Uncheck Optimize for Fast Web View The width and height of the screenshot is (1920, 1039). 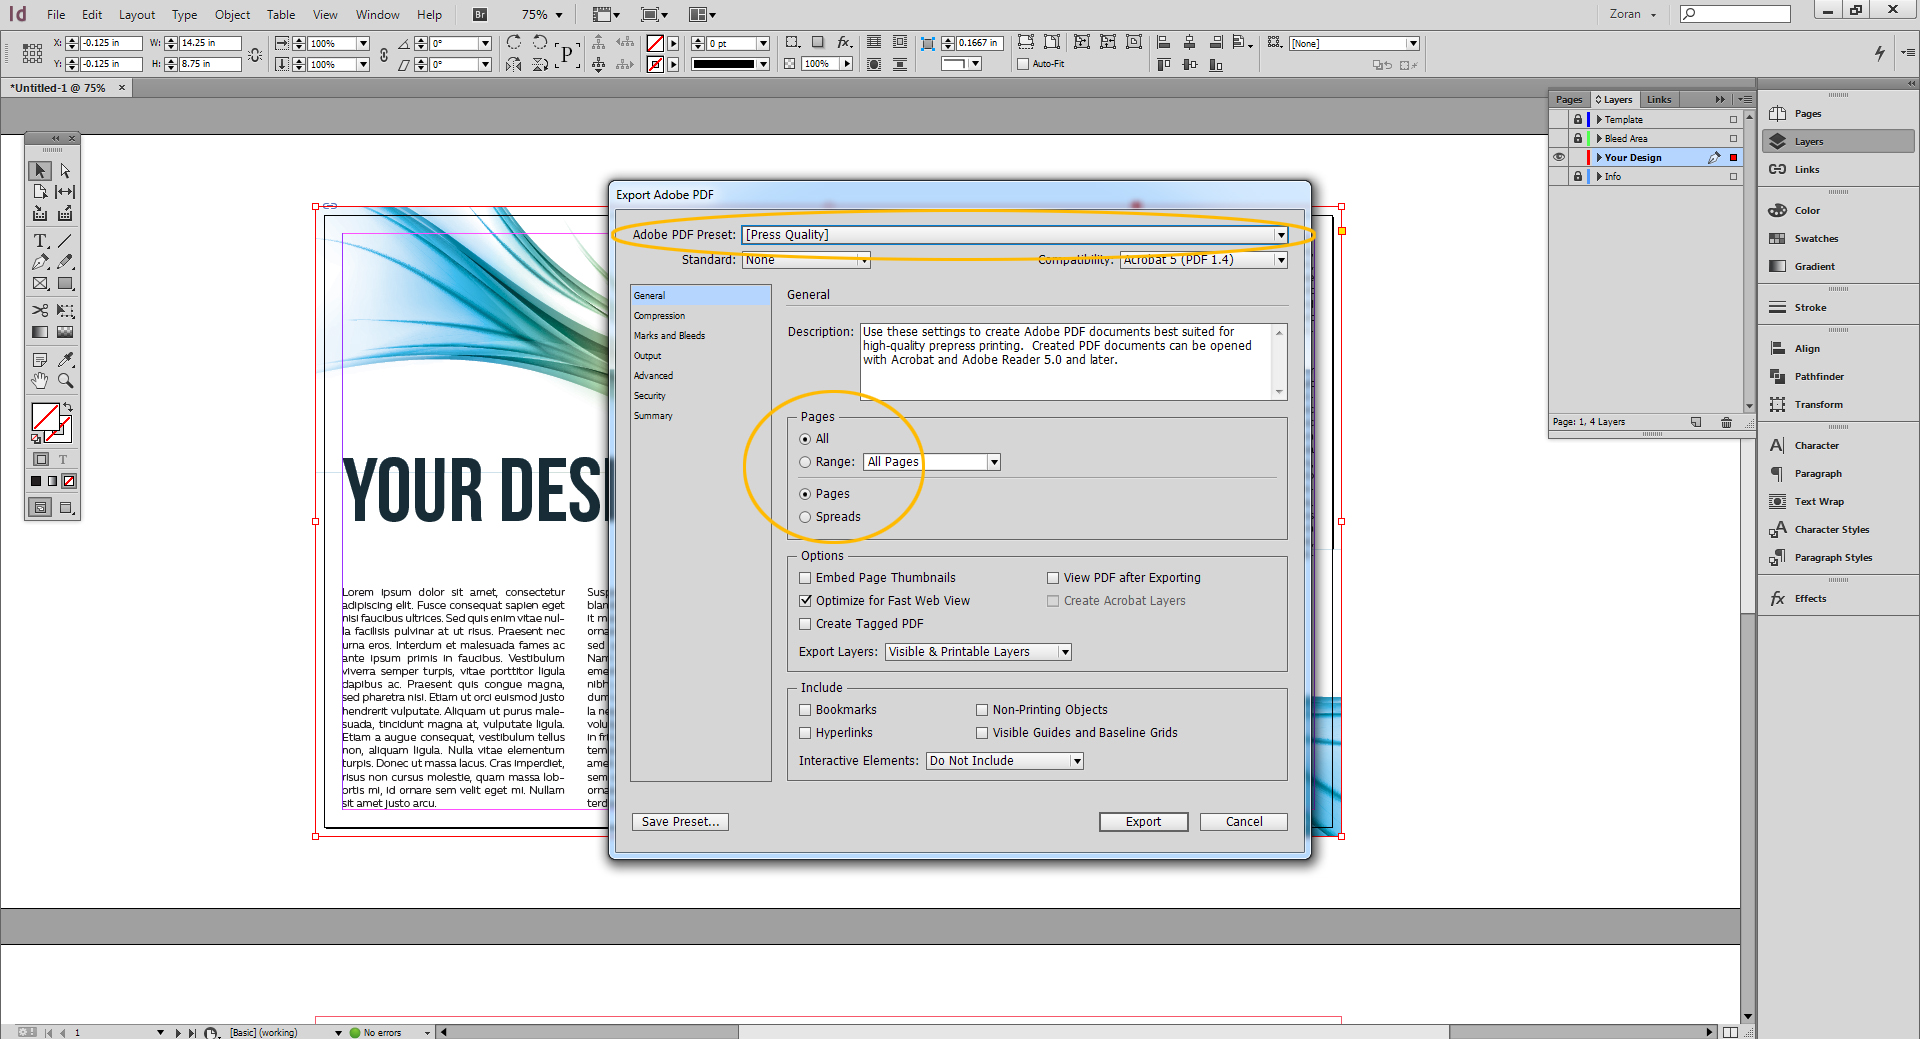806,600
